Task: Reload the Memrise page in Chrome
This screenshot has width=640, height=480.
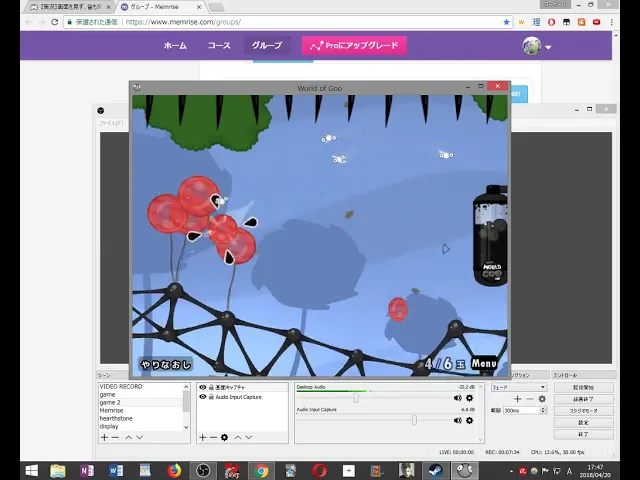Action: click(x=55, y=22)
